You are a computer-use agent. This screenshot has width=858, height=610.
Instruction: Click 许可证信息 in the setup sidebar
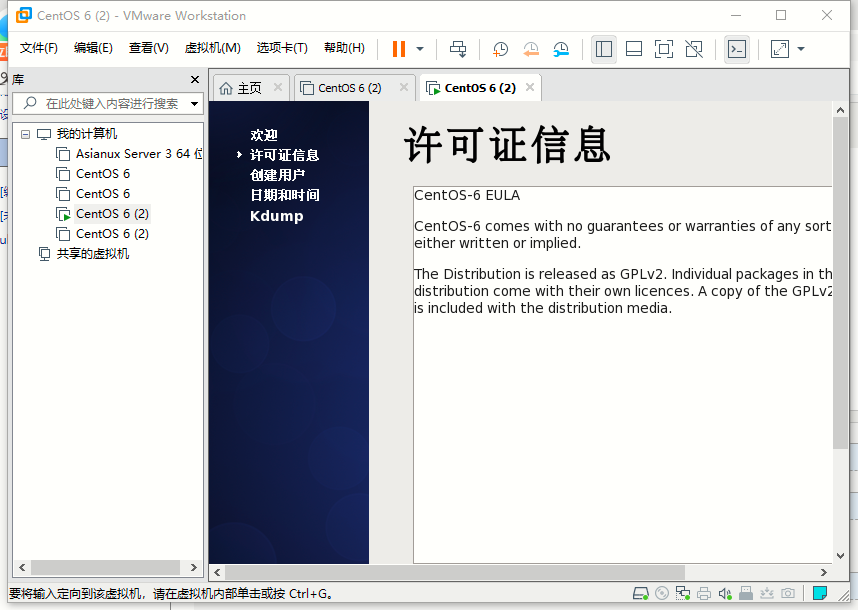pos(285,155)
